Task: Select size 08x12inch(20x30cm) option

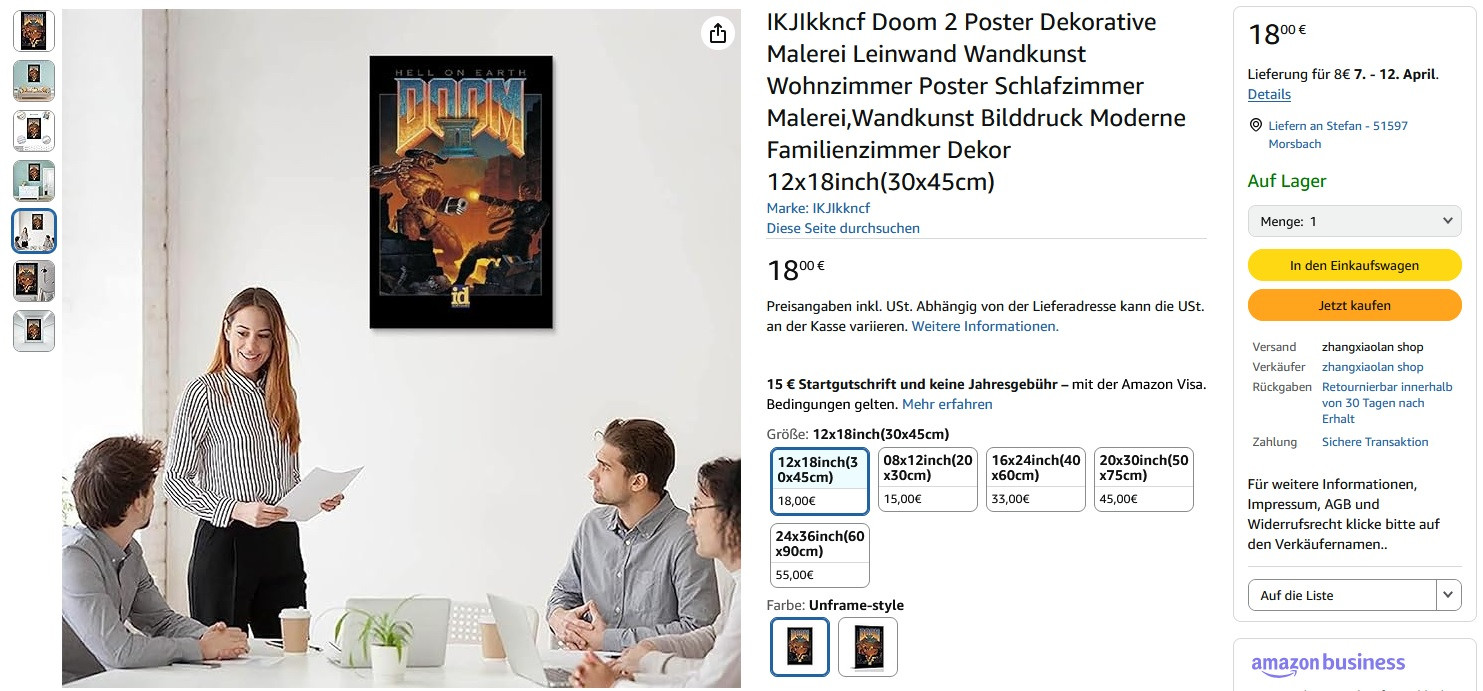Action: (928, 480)
